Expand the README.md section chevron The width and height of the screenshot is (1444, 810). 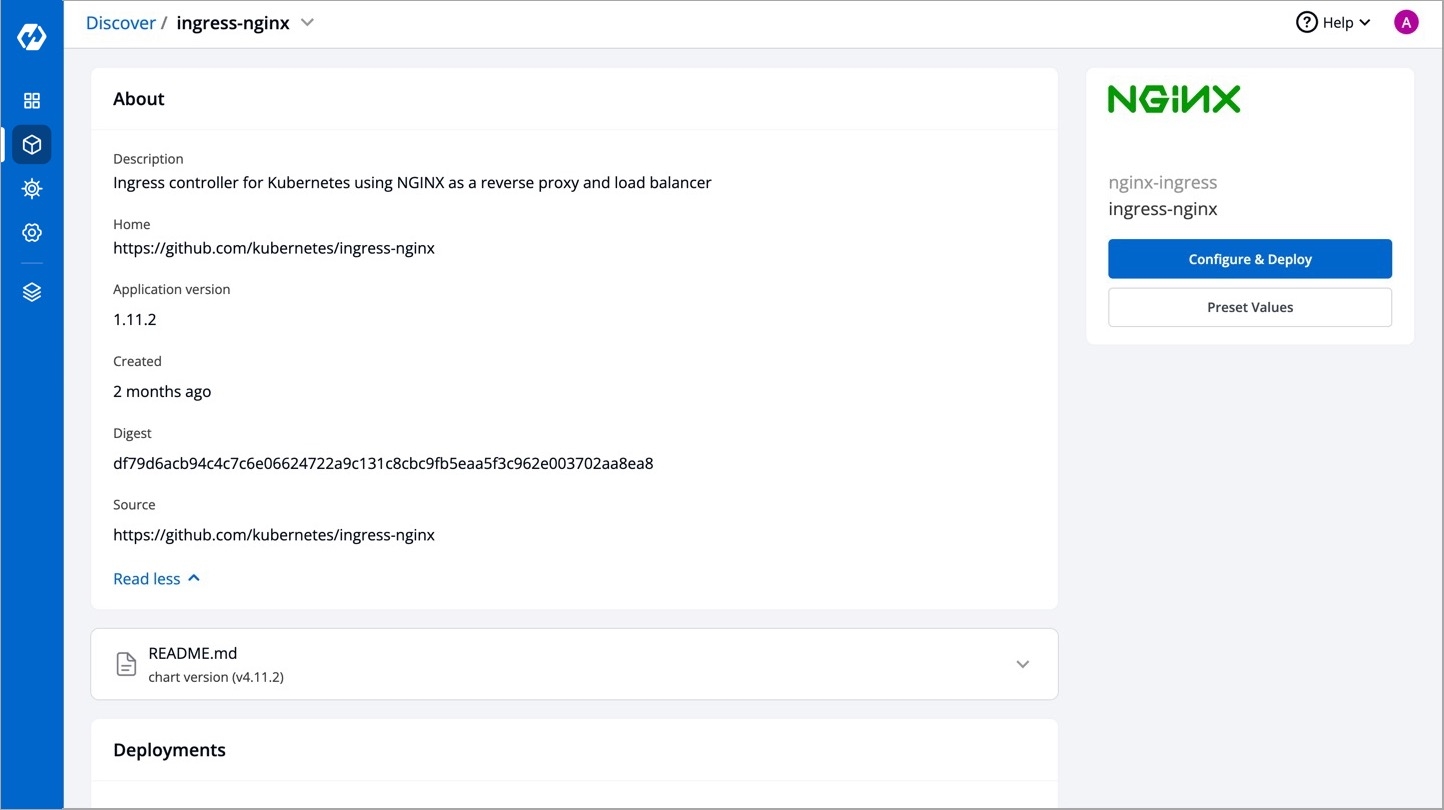coord(1022,664)
